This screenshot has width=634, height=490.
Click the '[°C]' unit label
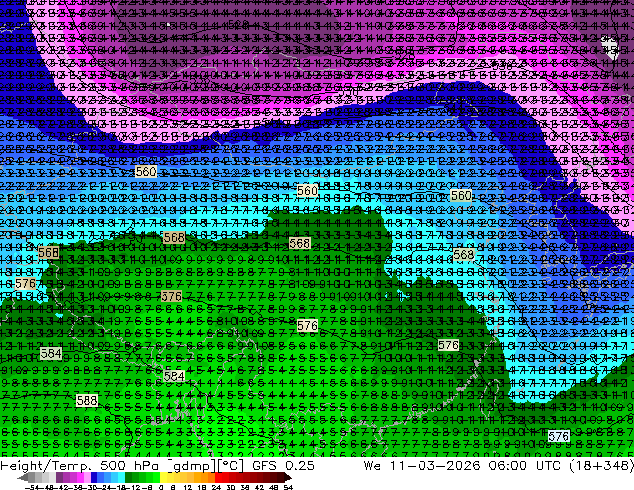click(231, 466)
